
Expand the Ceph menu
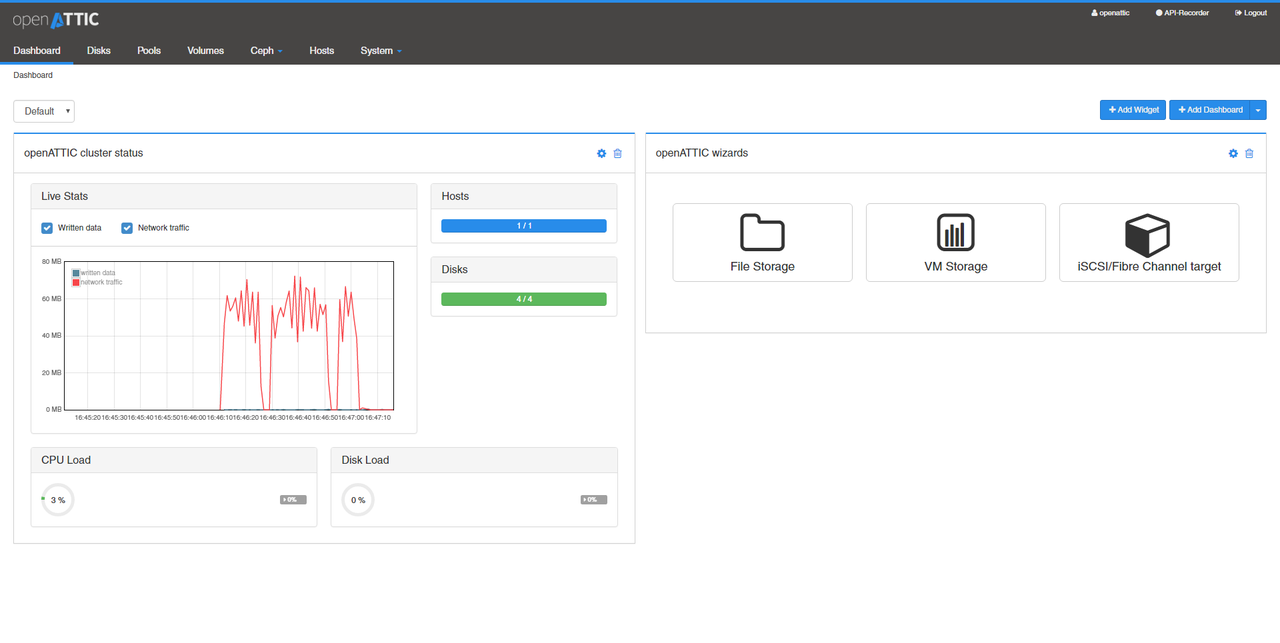point(266,51)
